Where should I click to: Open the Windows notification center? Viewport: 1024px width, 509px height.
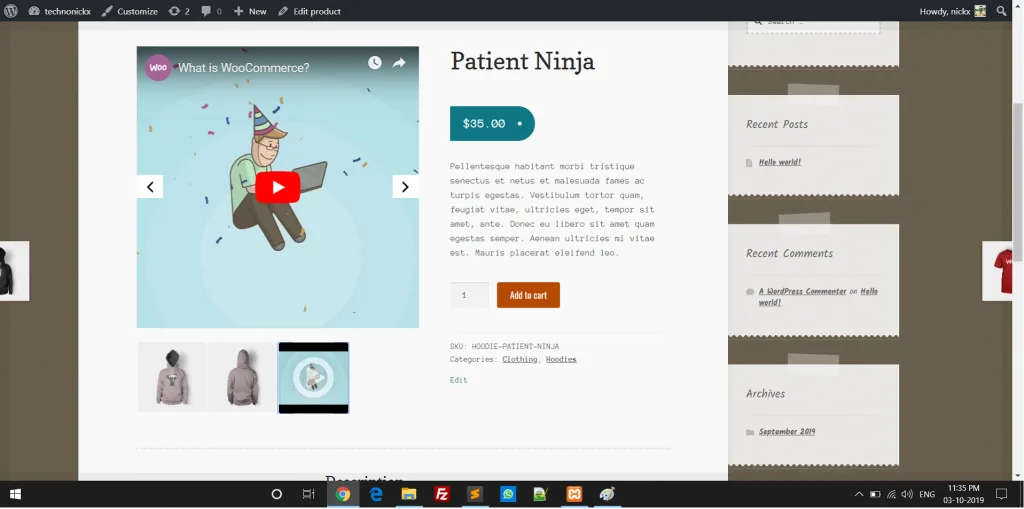pos(1002,495)
